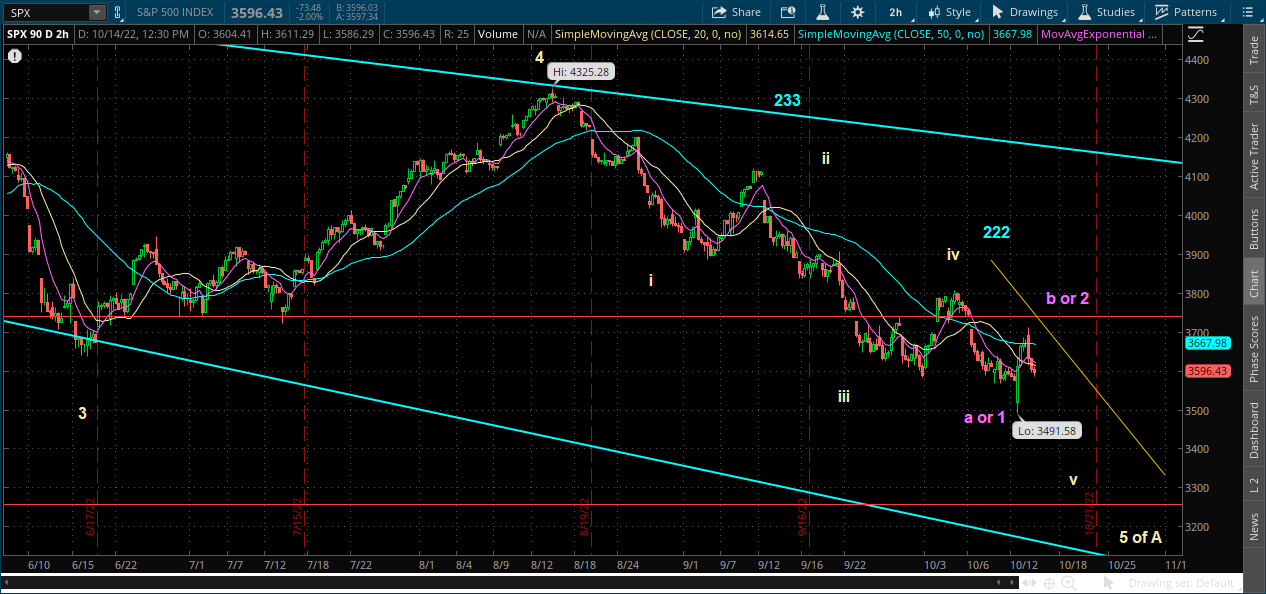Viewport: 1266px width, 594px height.
Task: Click the horizontal chart scrollbar
Action: point(500,583)
